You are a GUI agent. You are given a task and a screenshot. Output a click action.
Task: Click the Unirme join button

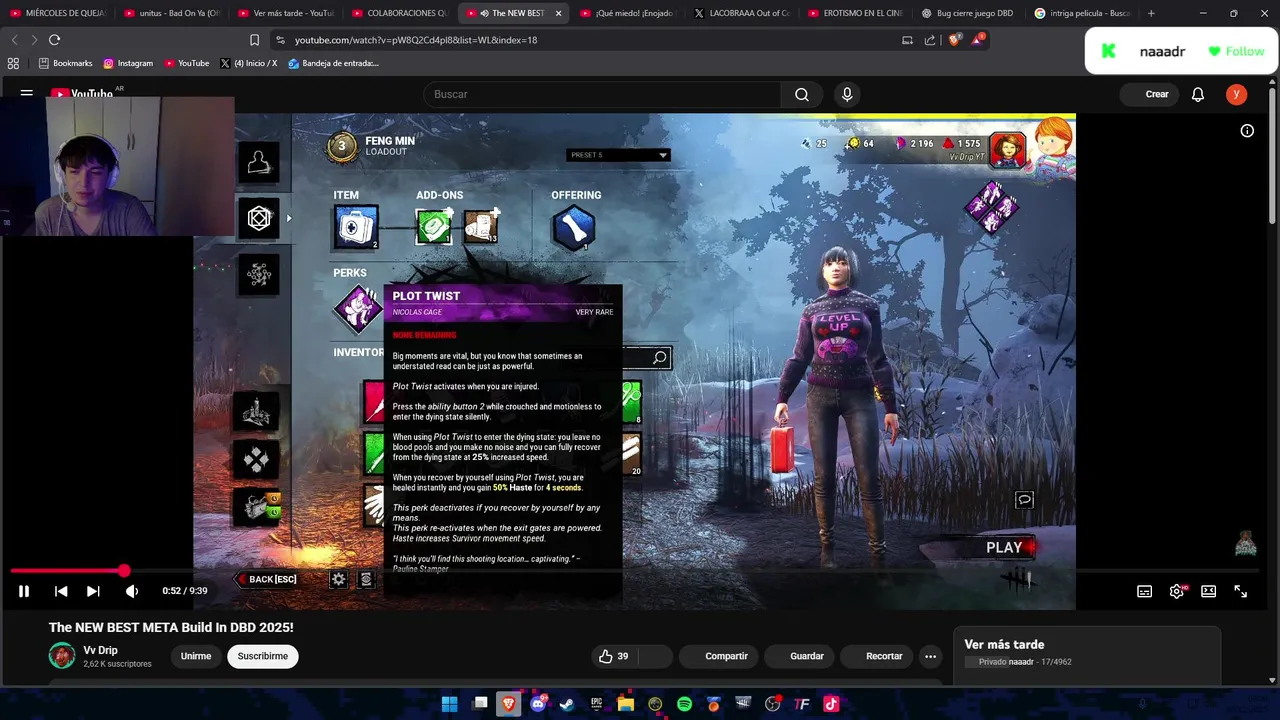tap(196, 656)
